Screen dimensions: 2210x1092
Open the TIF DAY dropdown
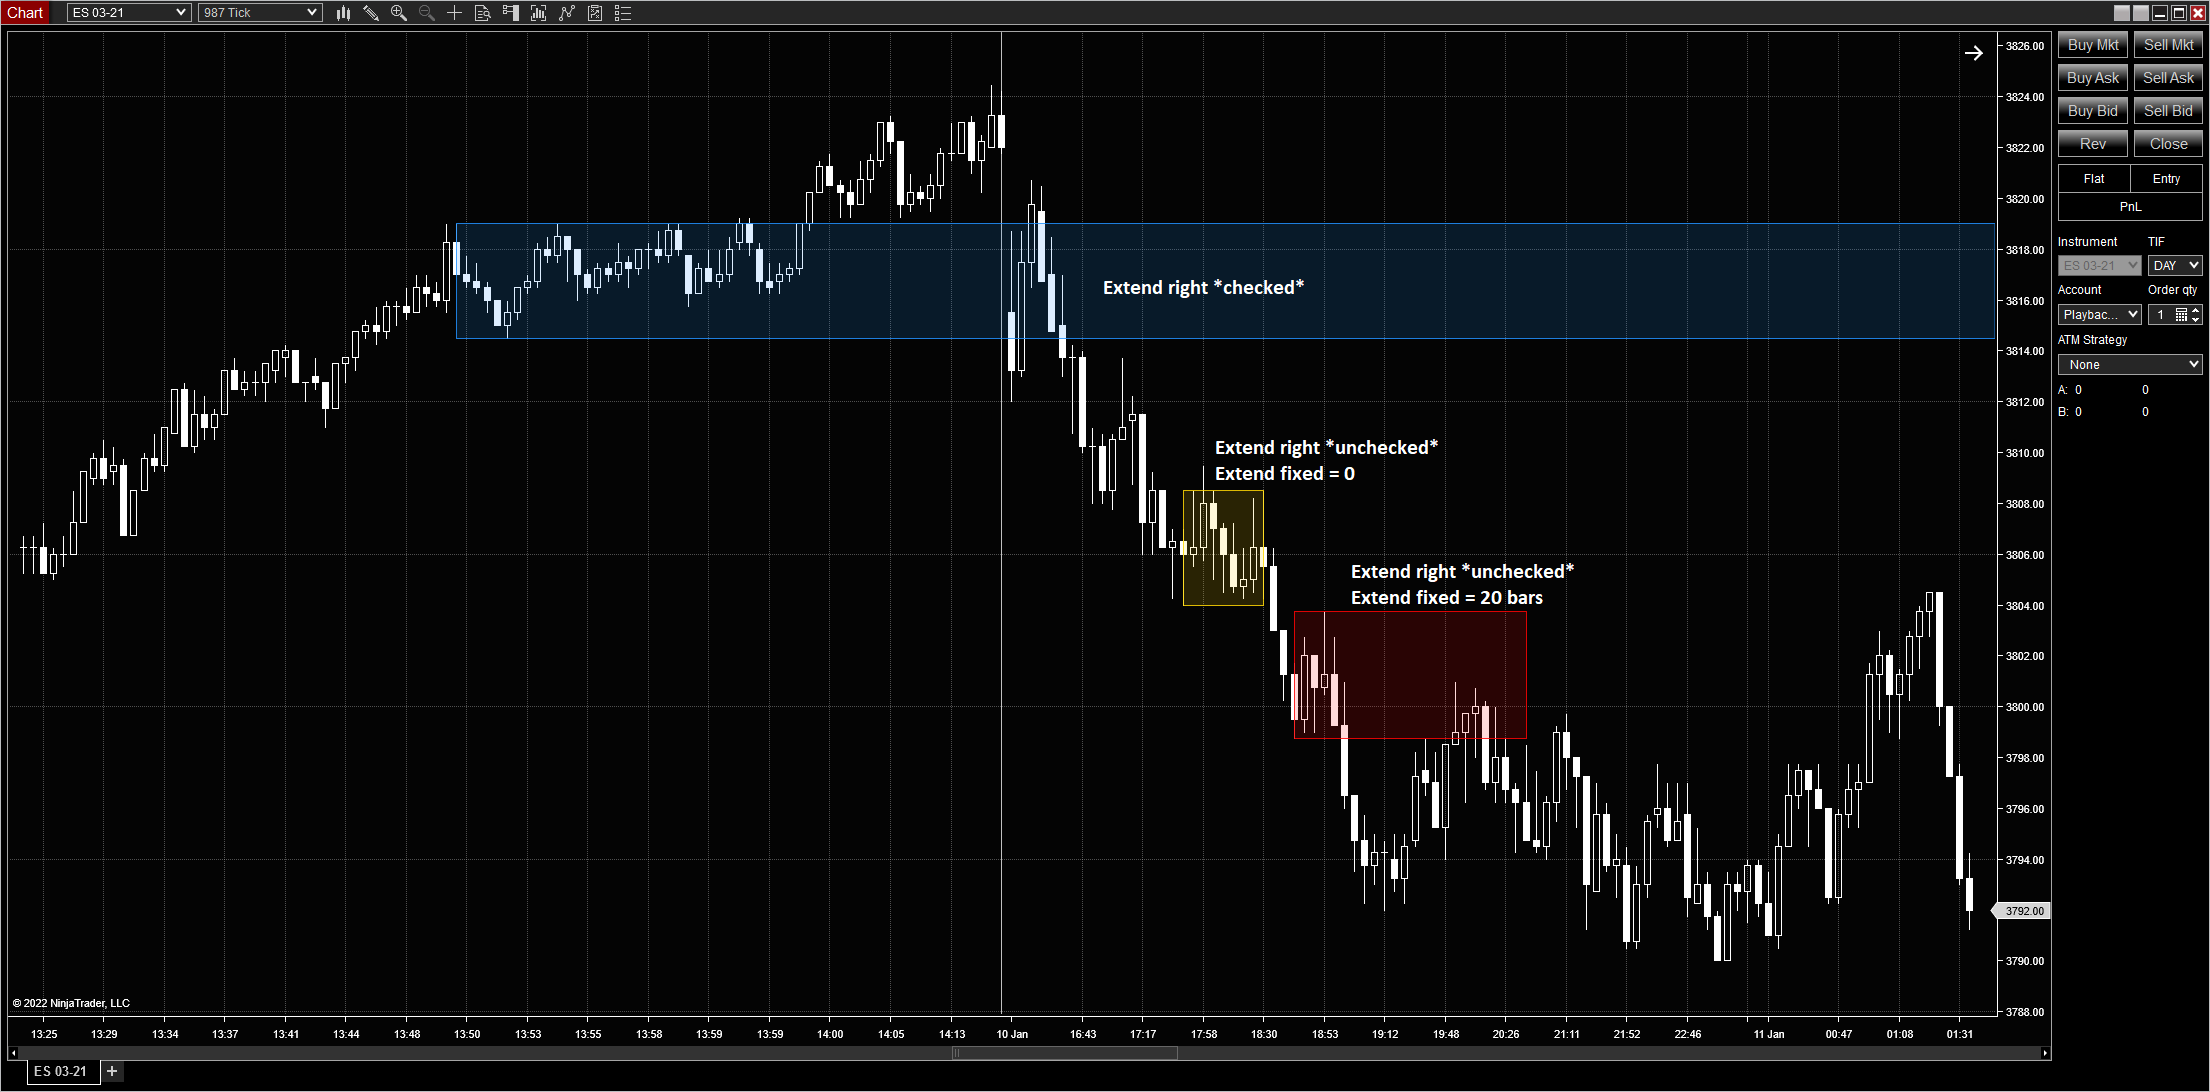(2174, 265)
